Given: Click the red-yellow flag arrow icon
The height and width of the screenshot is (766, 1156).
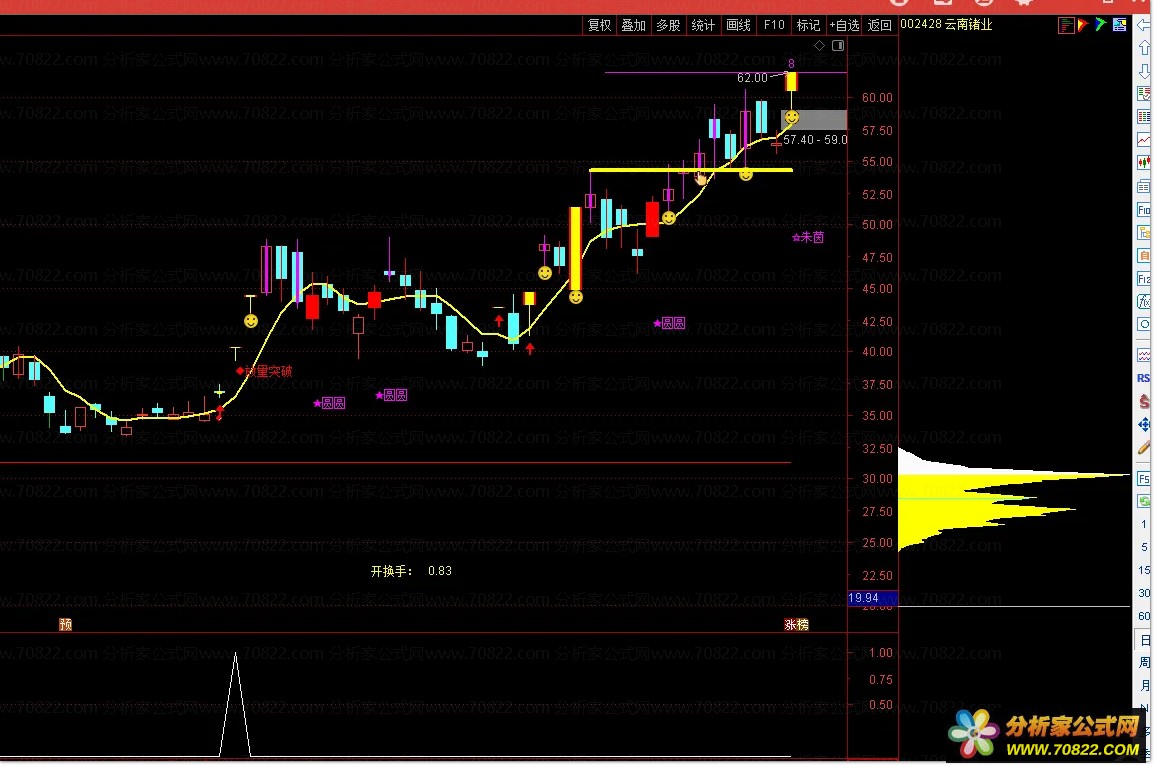Looking at the screenshot, I should (x=1083, y=24).
